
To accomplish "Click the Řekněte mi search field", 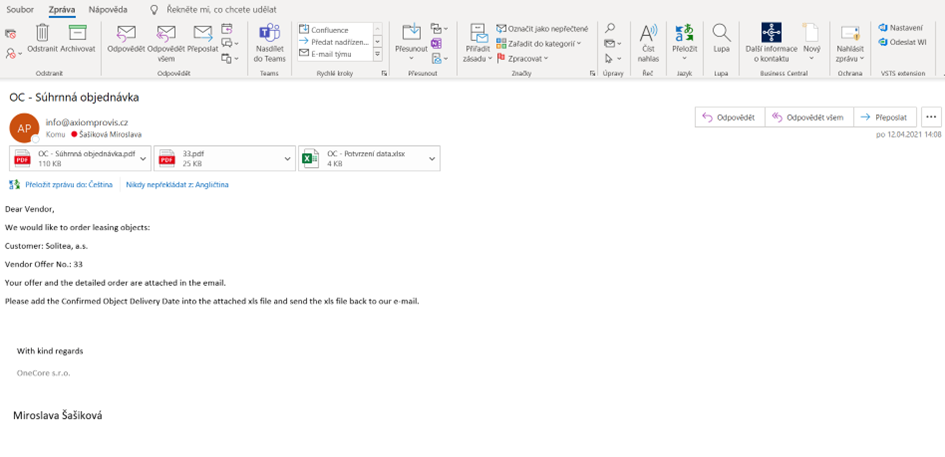I will (222, 9).
